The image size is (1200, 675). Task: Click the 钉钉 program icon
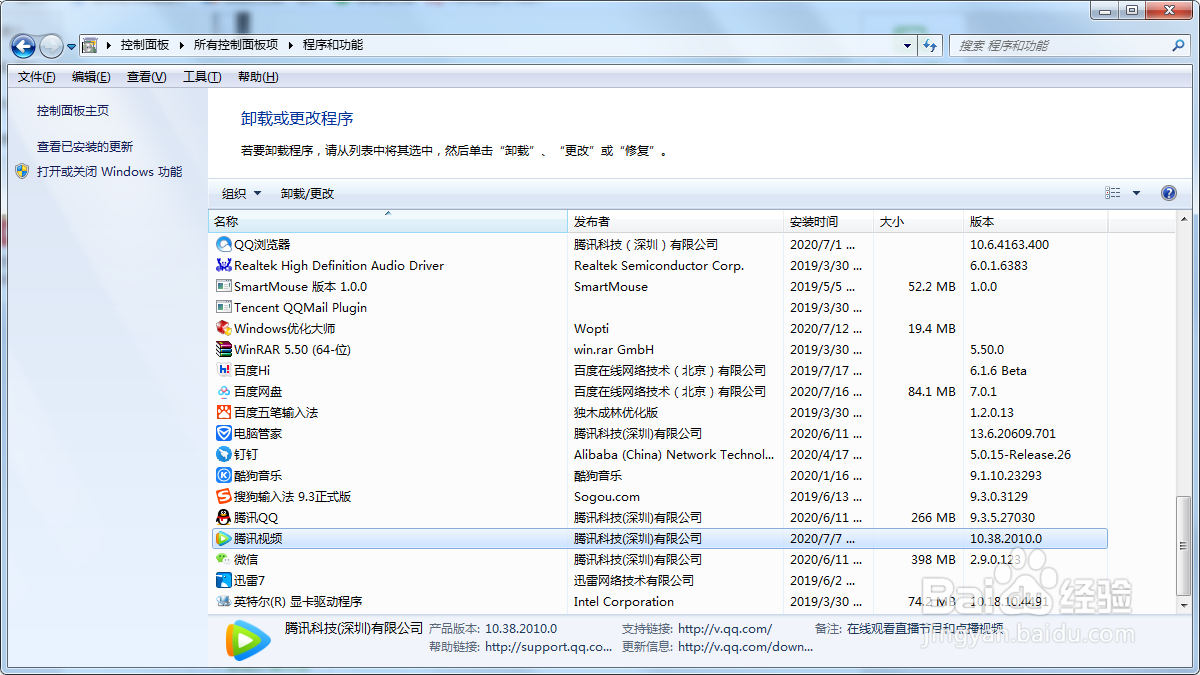pyautogui.click(x=224, y=454)
